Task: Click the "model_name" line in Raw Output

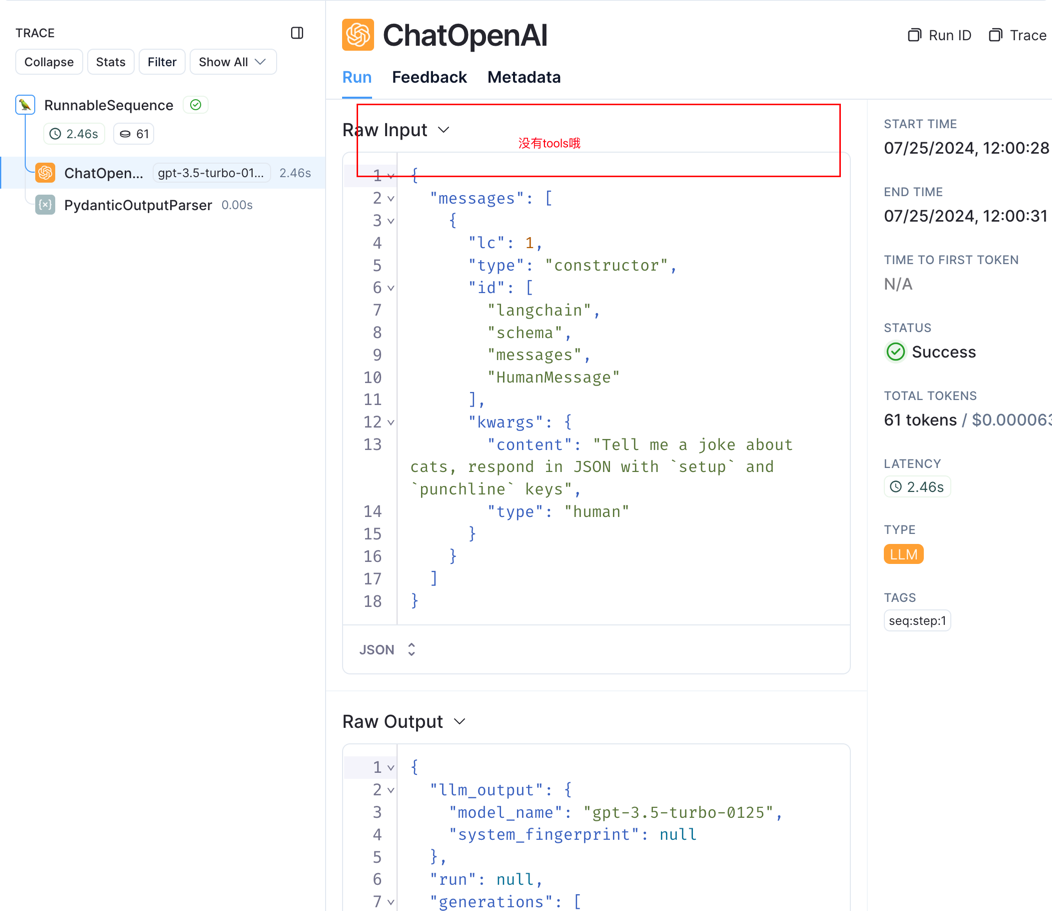Action: click(x=615, y=812)
